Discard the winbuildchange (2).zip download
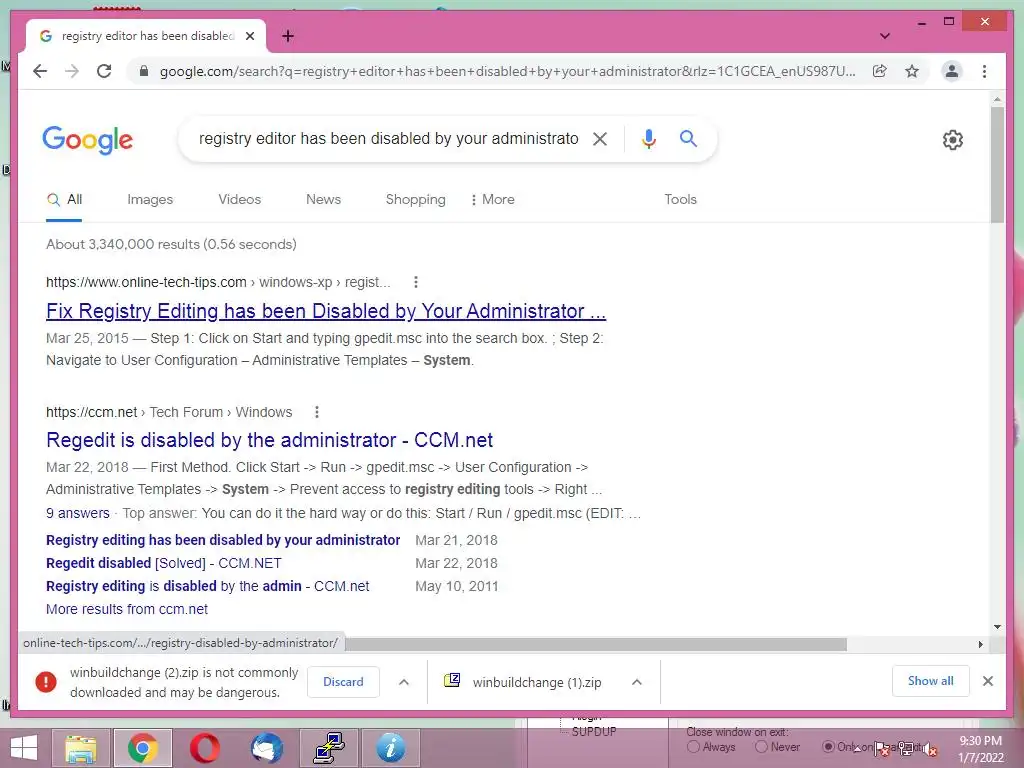 click(343, 682)
